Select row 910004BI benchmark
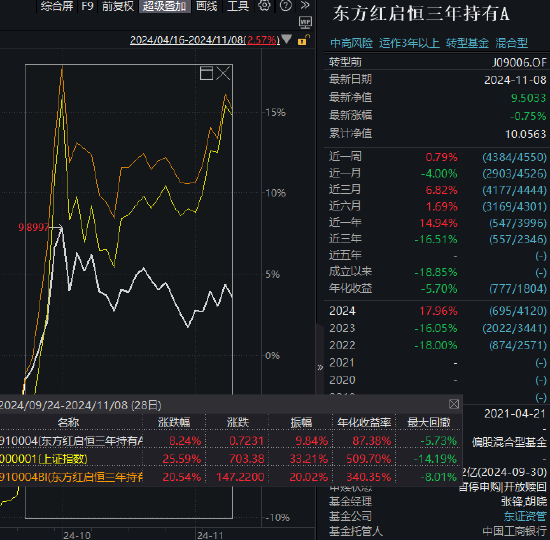The image size is (550, 540). (x=230, y=477)
